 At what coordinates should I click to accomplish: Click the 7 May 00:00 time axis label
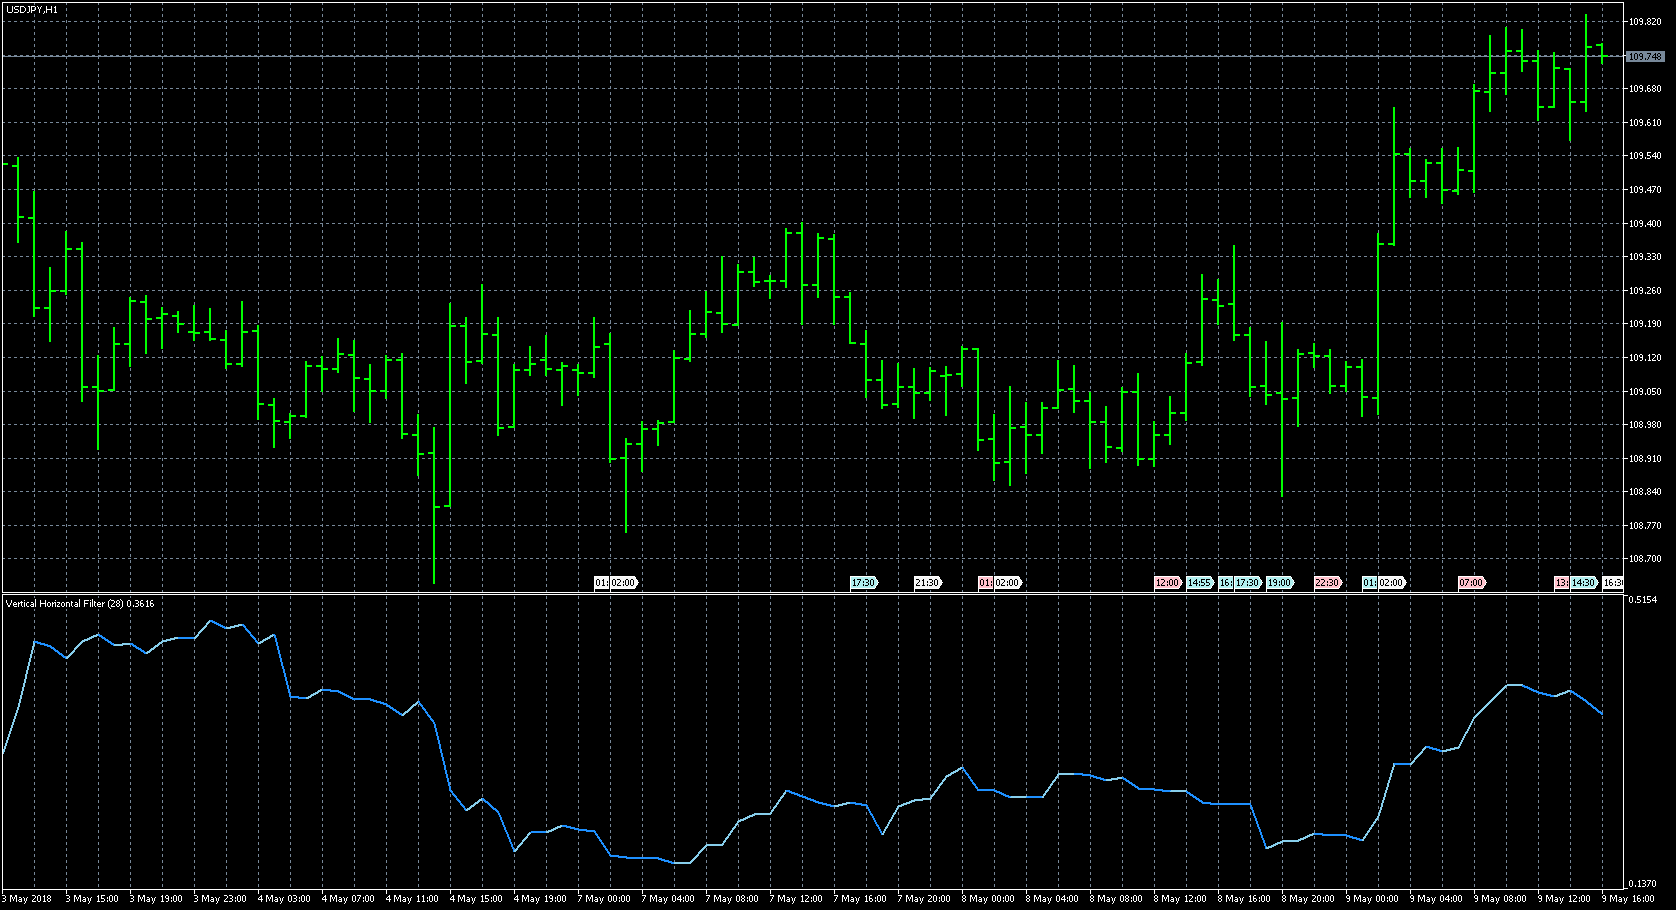(606, 899)
